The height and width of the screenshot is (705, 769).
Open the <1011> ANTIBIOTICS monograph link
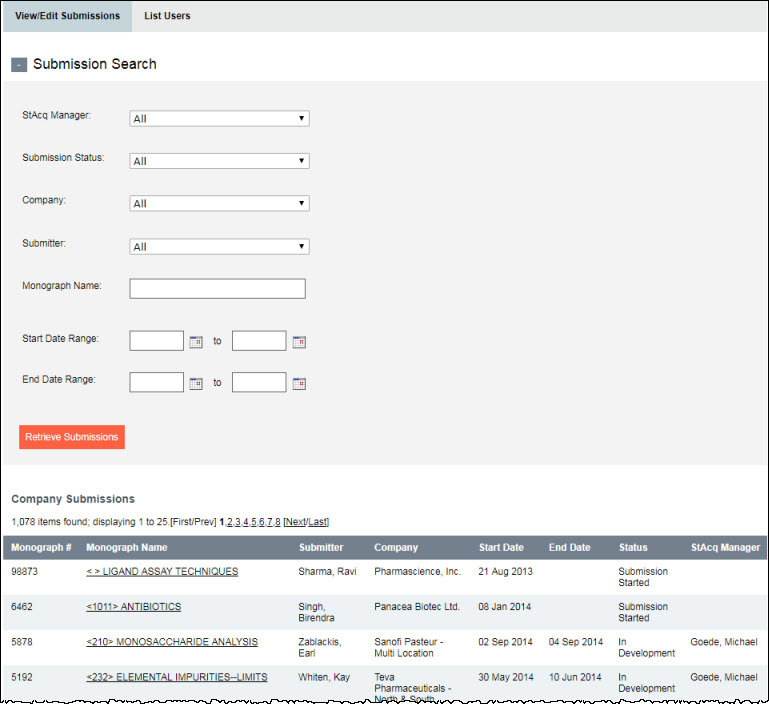(133, 607)
